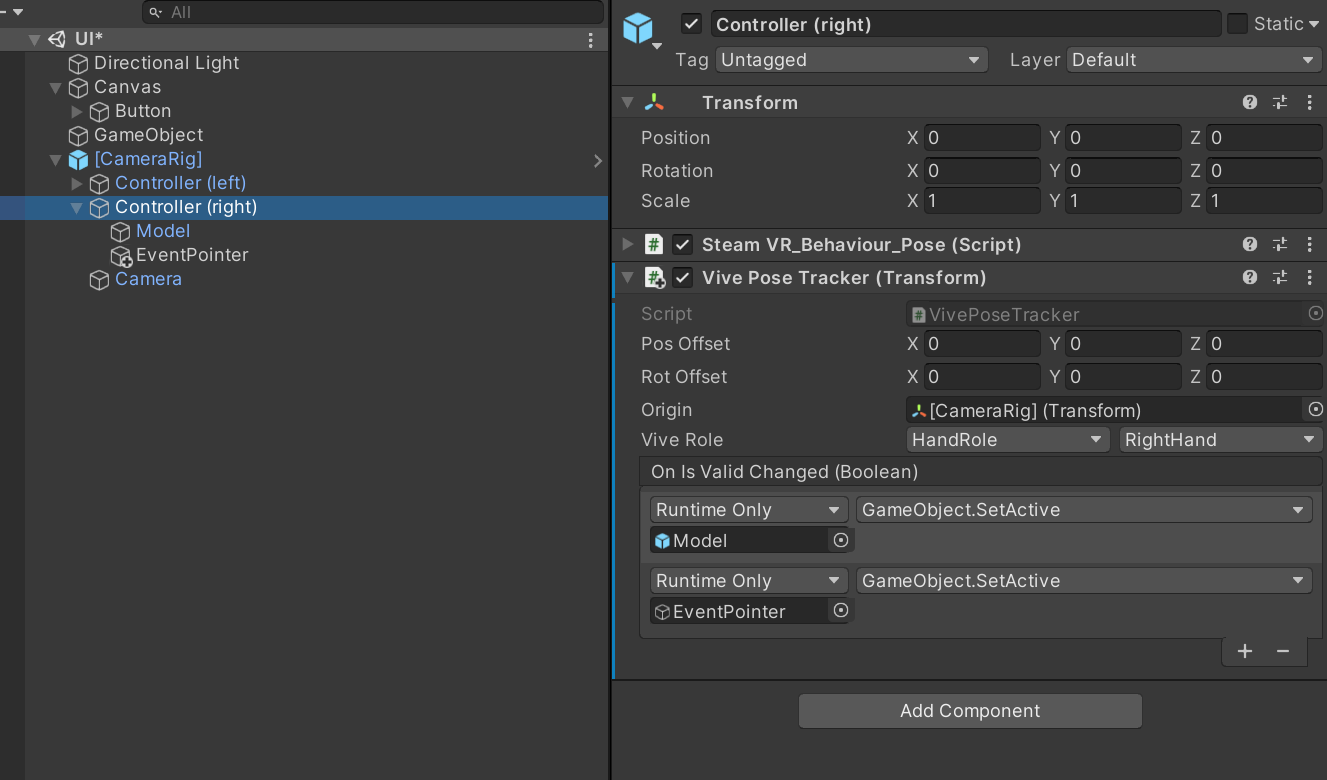Click the Directional Light cube icon
The height and width of the screenshot is (780, 1327).
click(x=78, y=63)
